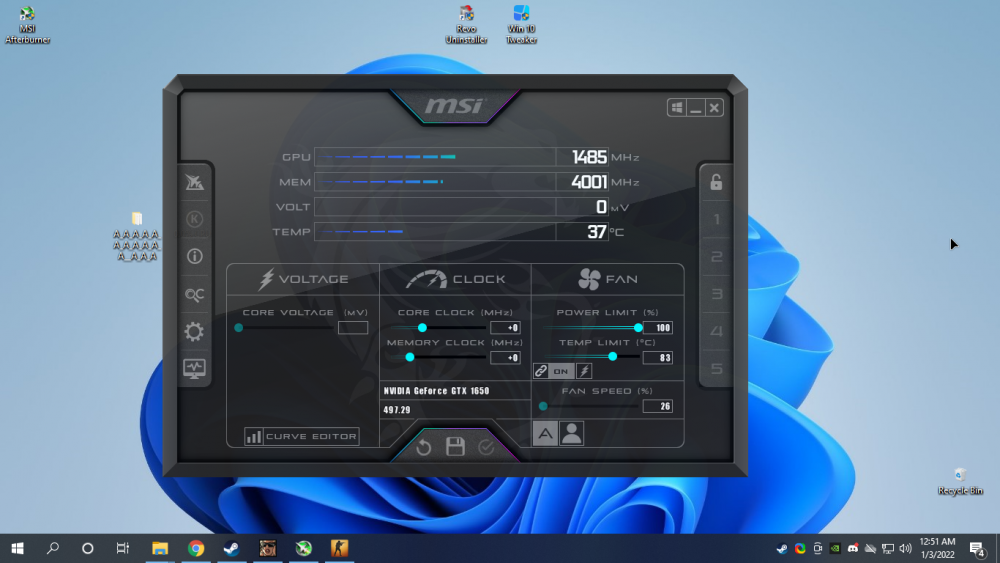Open Counter-Strike icon in taskbar
1000x563 pixels.
point(339,548)
